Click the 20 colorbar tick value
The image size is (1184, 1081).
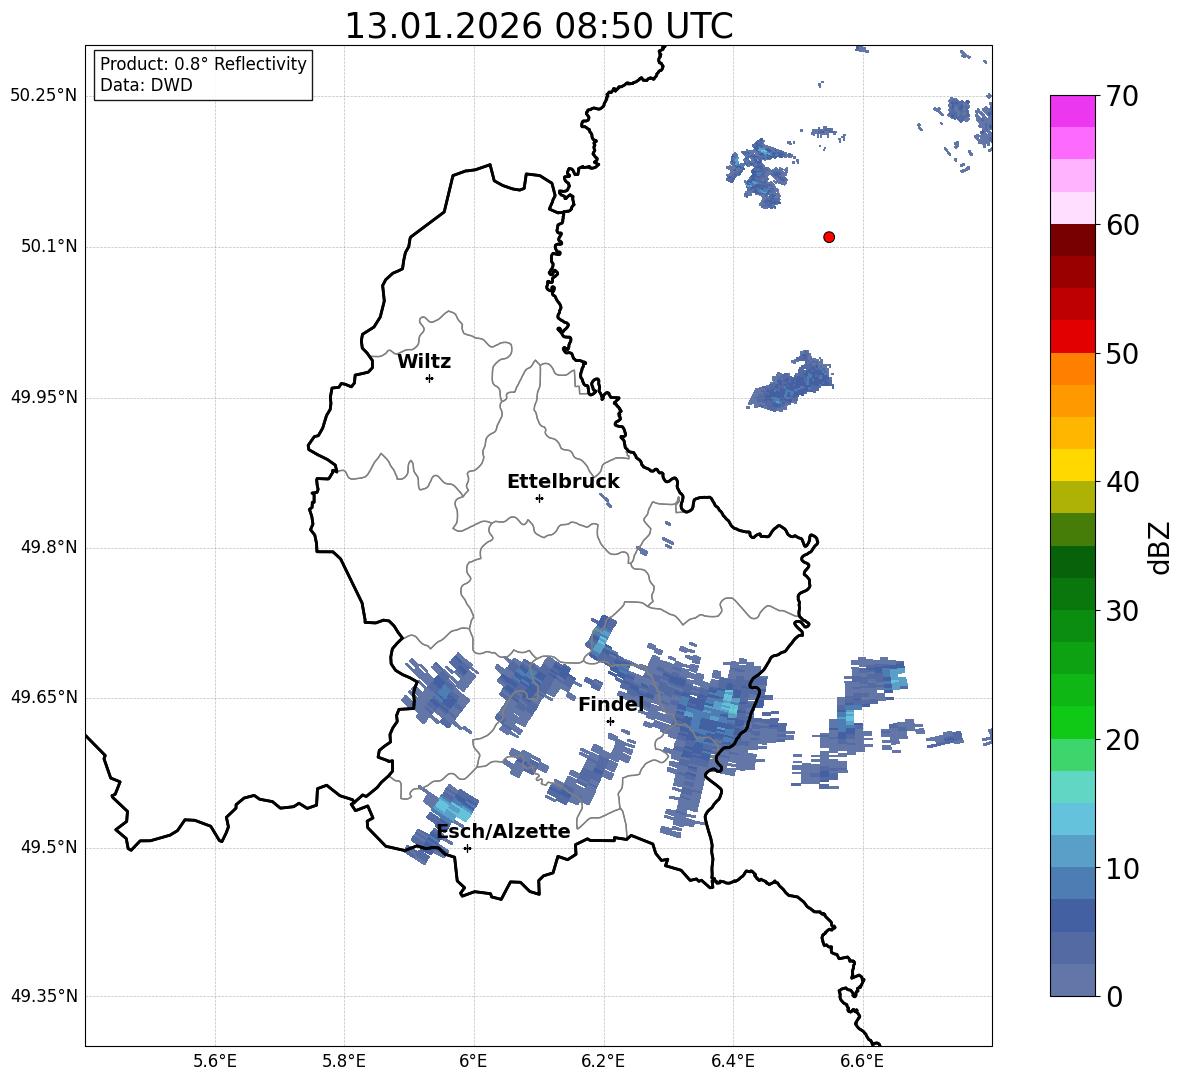click(1121, 740)
